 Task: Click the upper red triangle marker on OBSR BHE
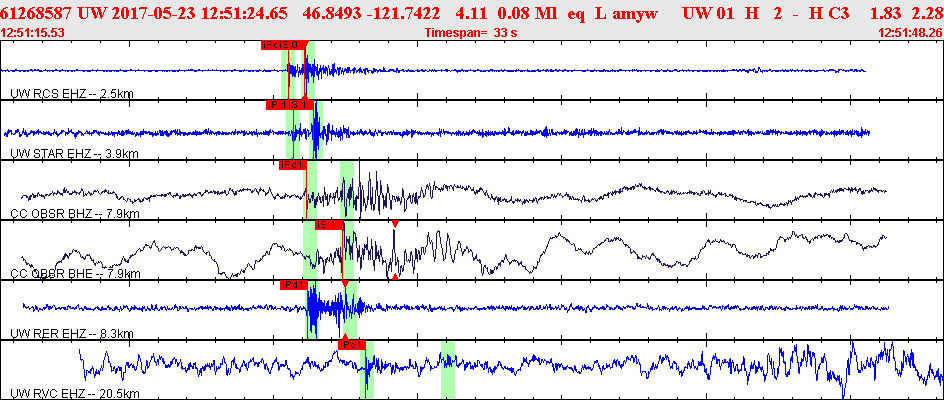[x=395, y=223]
